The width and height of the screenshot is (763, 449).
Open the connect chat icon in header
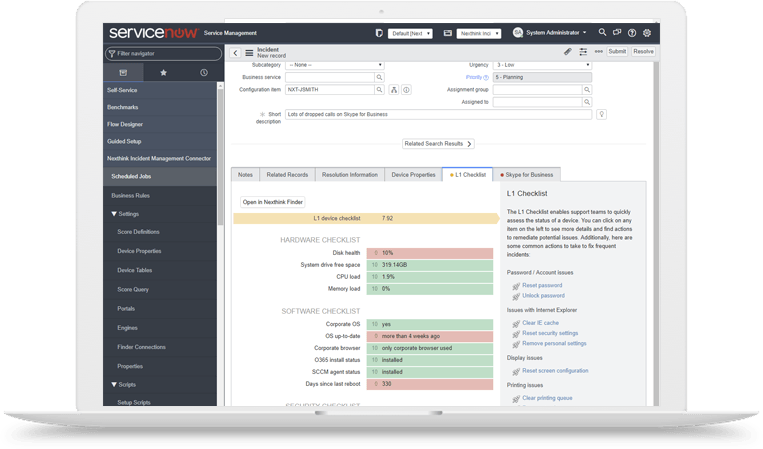[617, 33]
